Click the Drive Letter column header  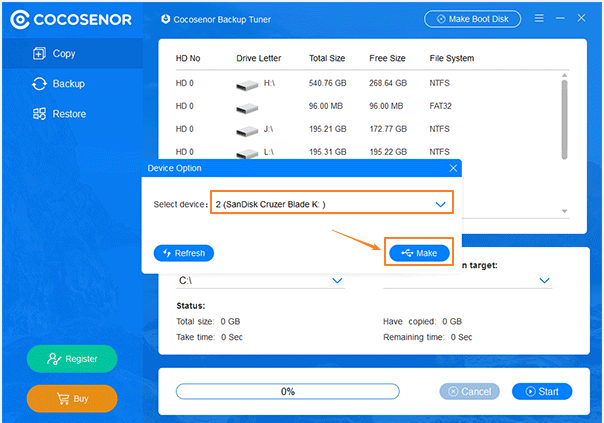[259, 58]
